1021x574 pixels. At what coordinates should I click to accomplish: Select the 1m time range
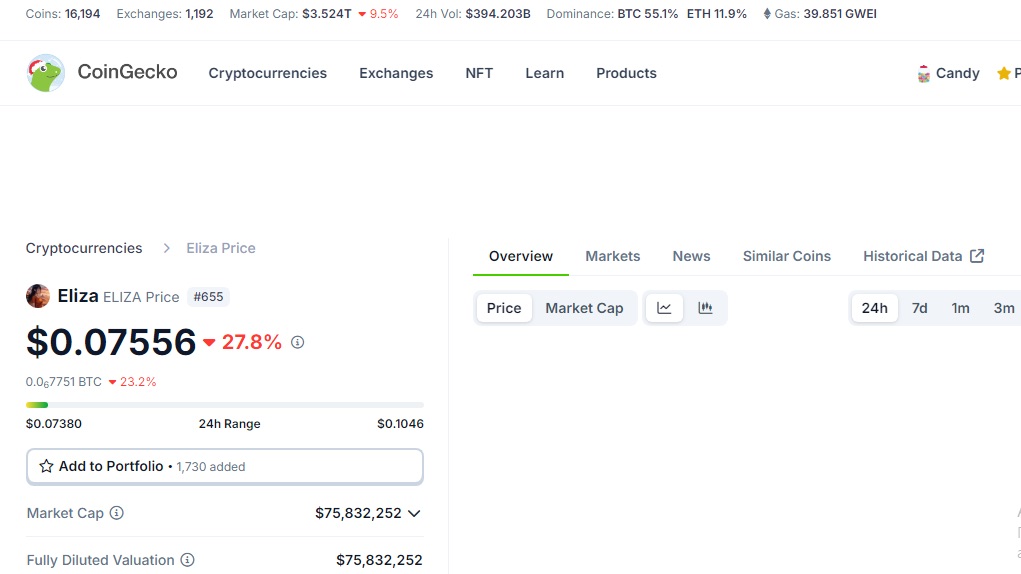[x=960, y=308]
